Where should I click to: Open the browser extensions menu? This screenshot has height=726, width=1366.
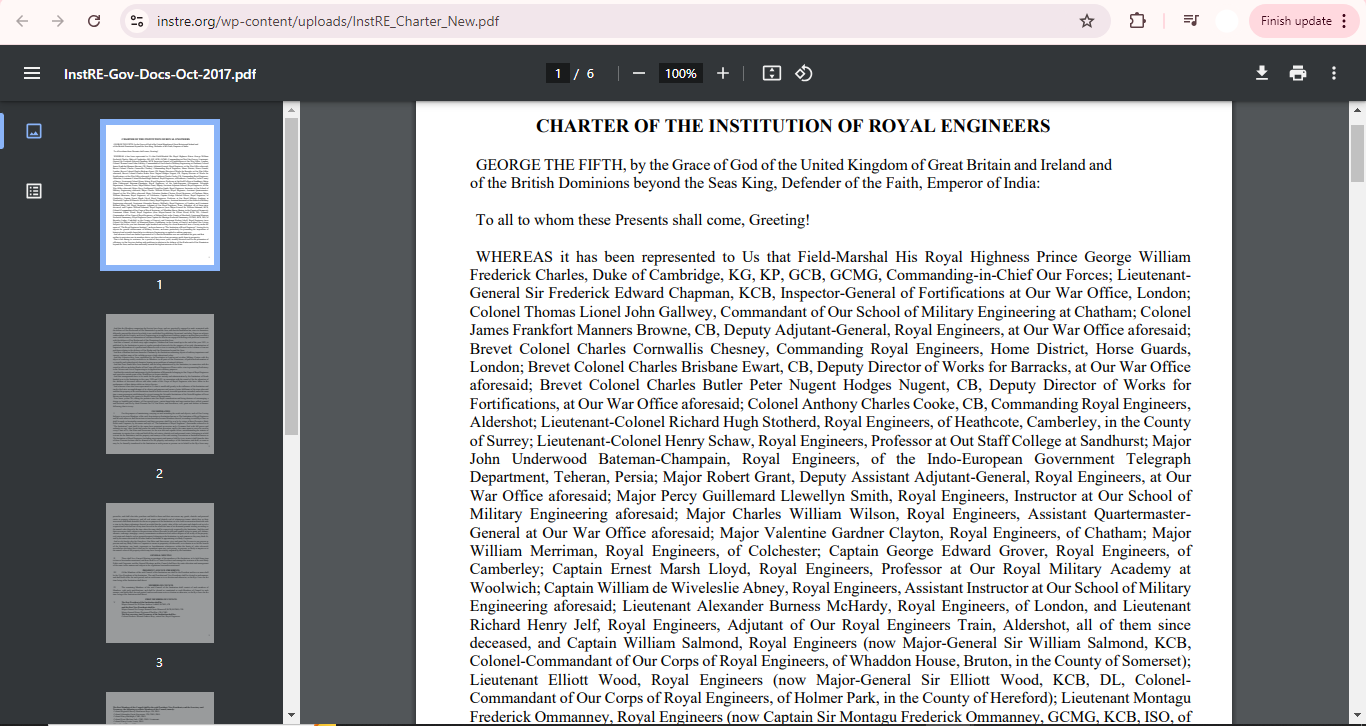[1137, 21]
